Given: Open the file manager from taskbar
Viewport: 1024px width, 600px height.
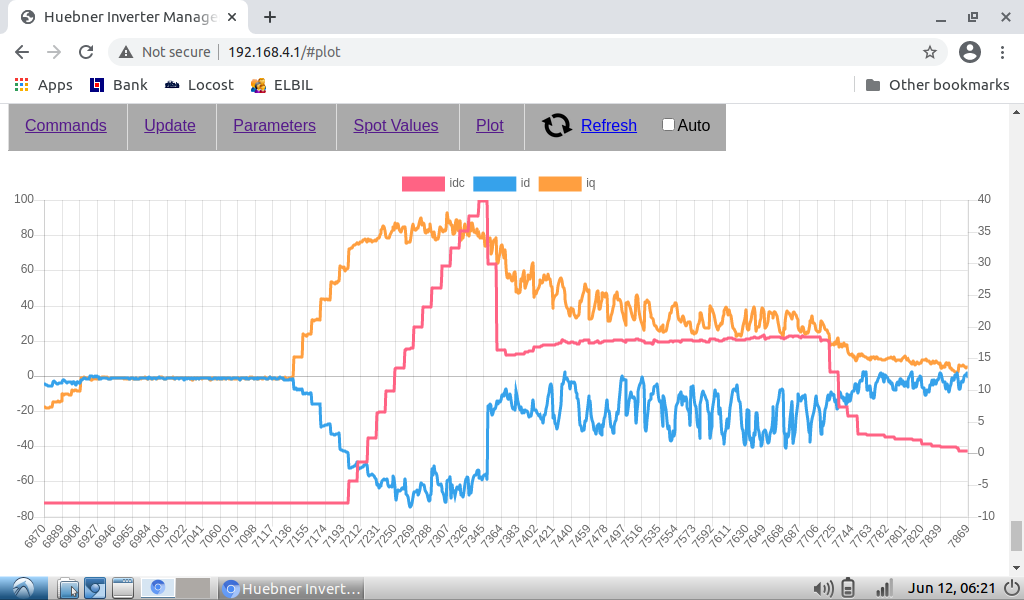Looking at the screenshot, I should coord(68,588).
